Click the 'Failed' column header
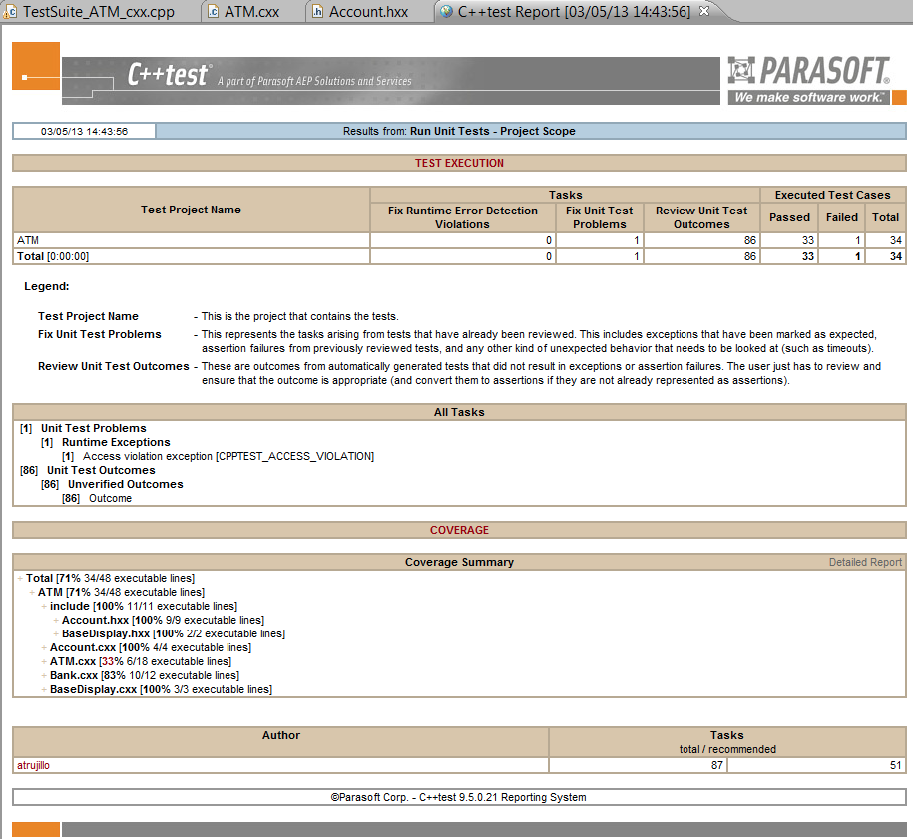This screenshot has height=839, width=913. (x=842, y=217)
